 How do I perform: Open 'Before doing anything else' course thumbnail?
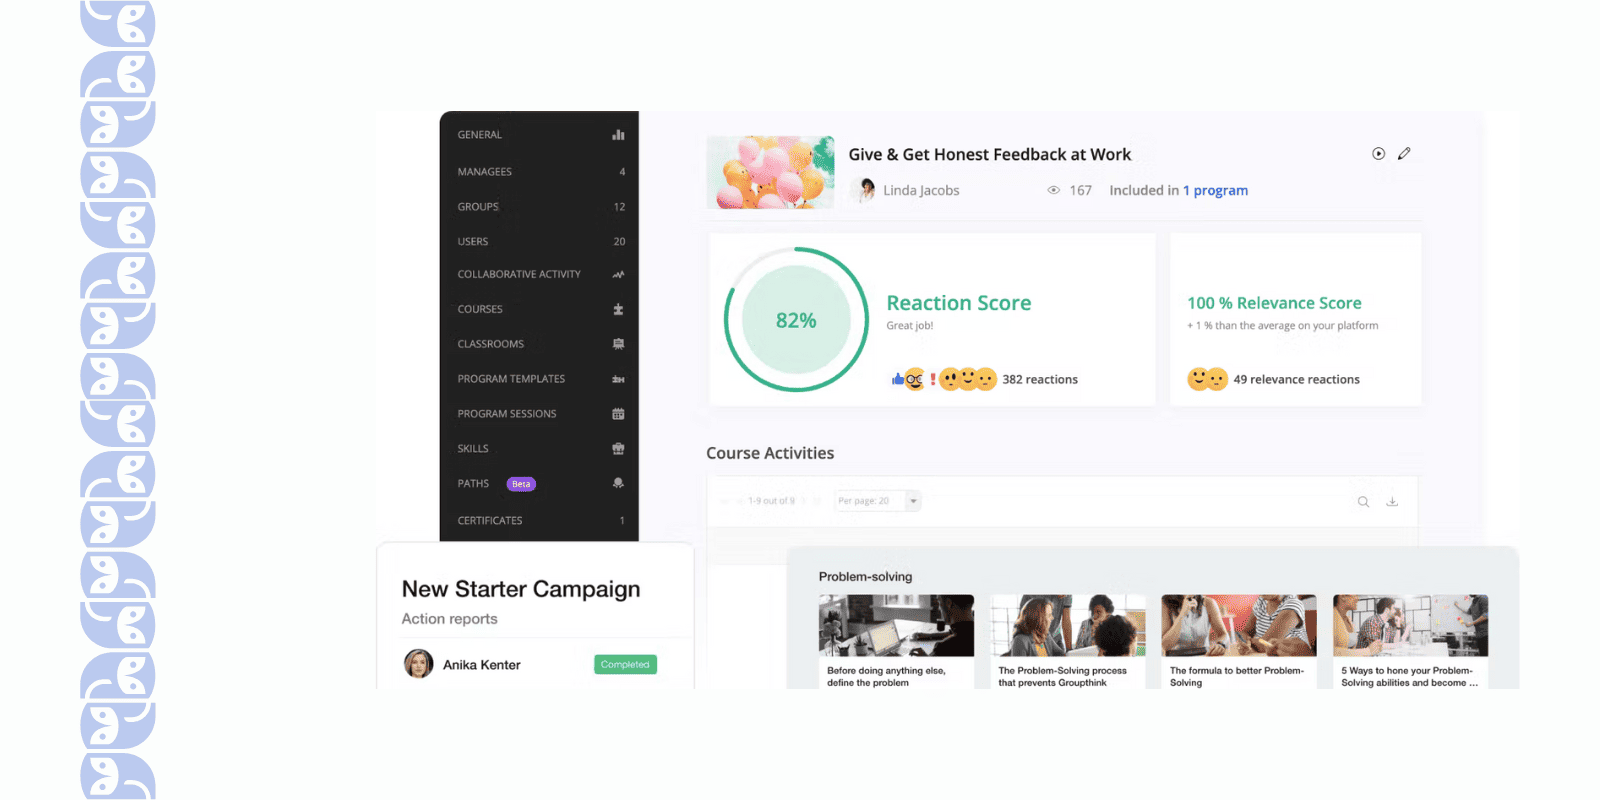[896, 626]
